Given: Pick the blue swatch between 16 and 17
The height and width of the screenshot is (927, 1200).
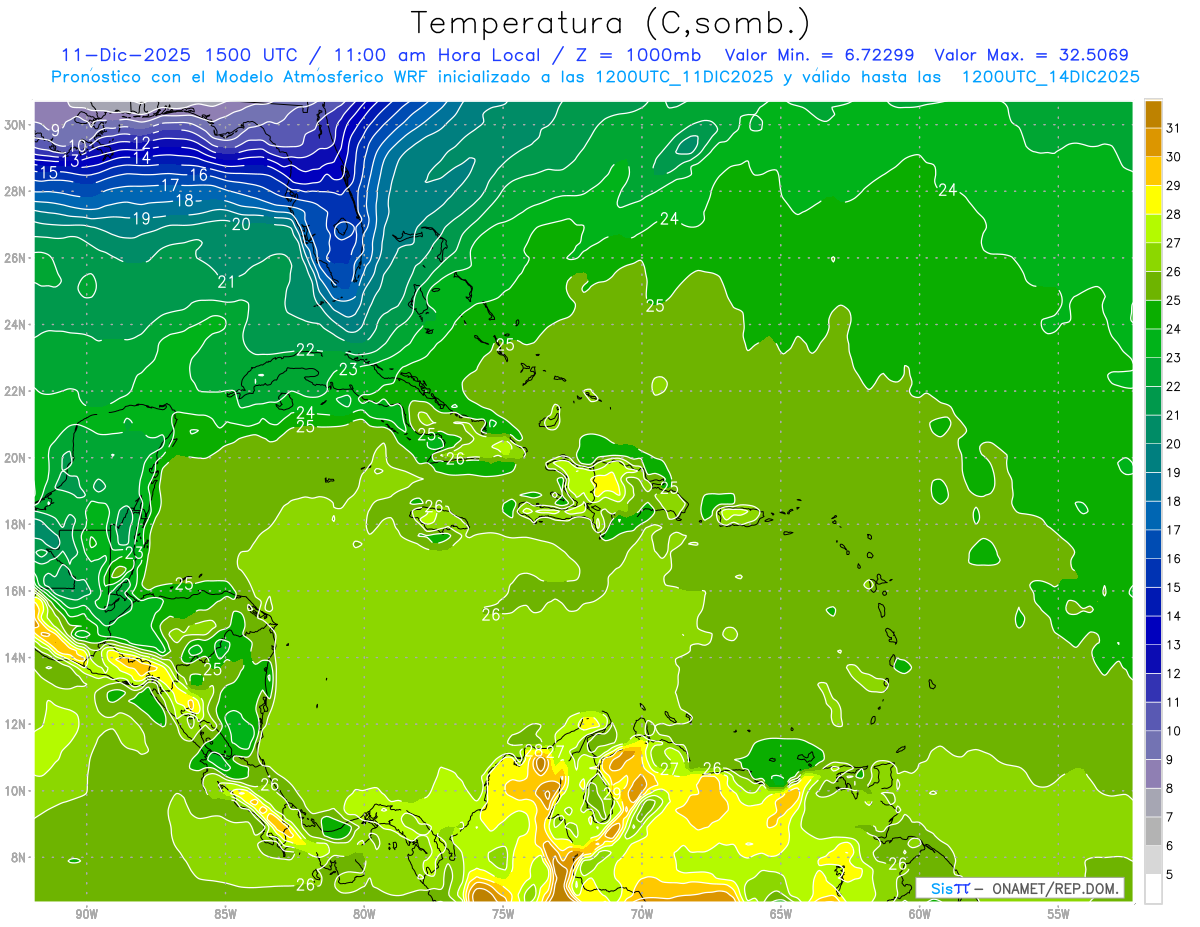Looking at the screenshot, I should click(x=1153, y=544).
